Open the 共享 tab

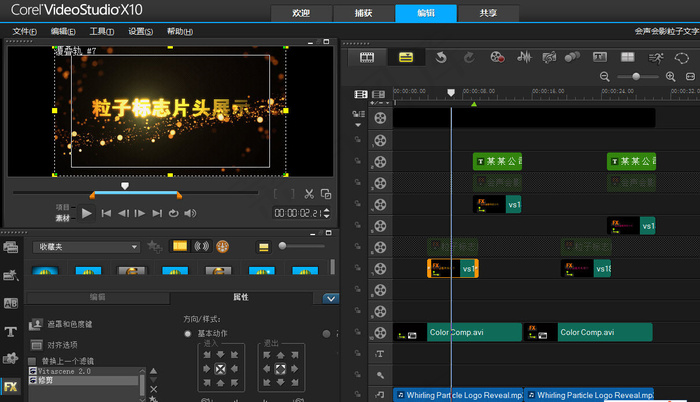tap(487, 13)
